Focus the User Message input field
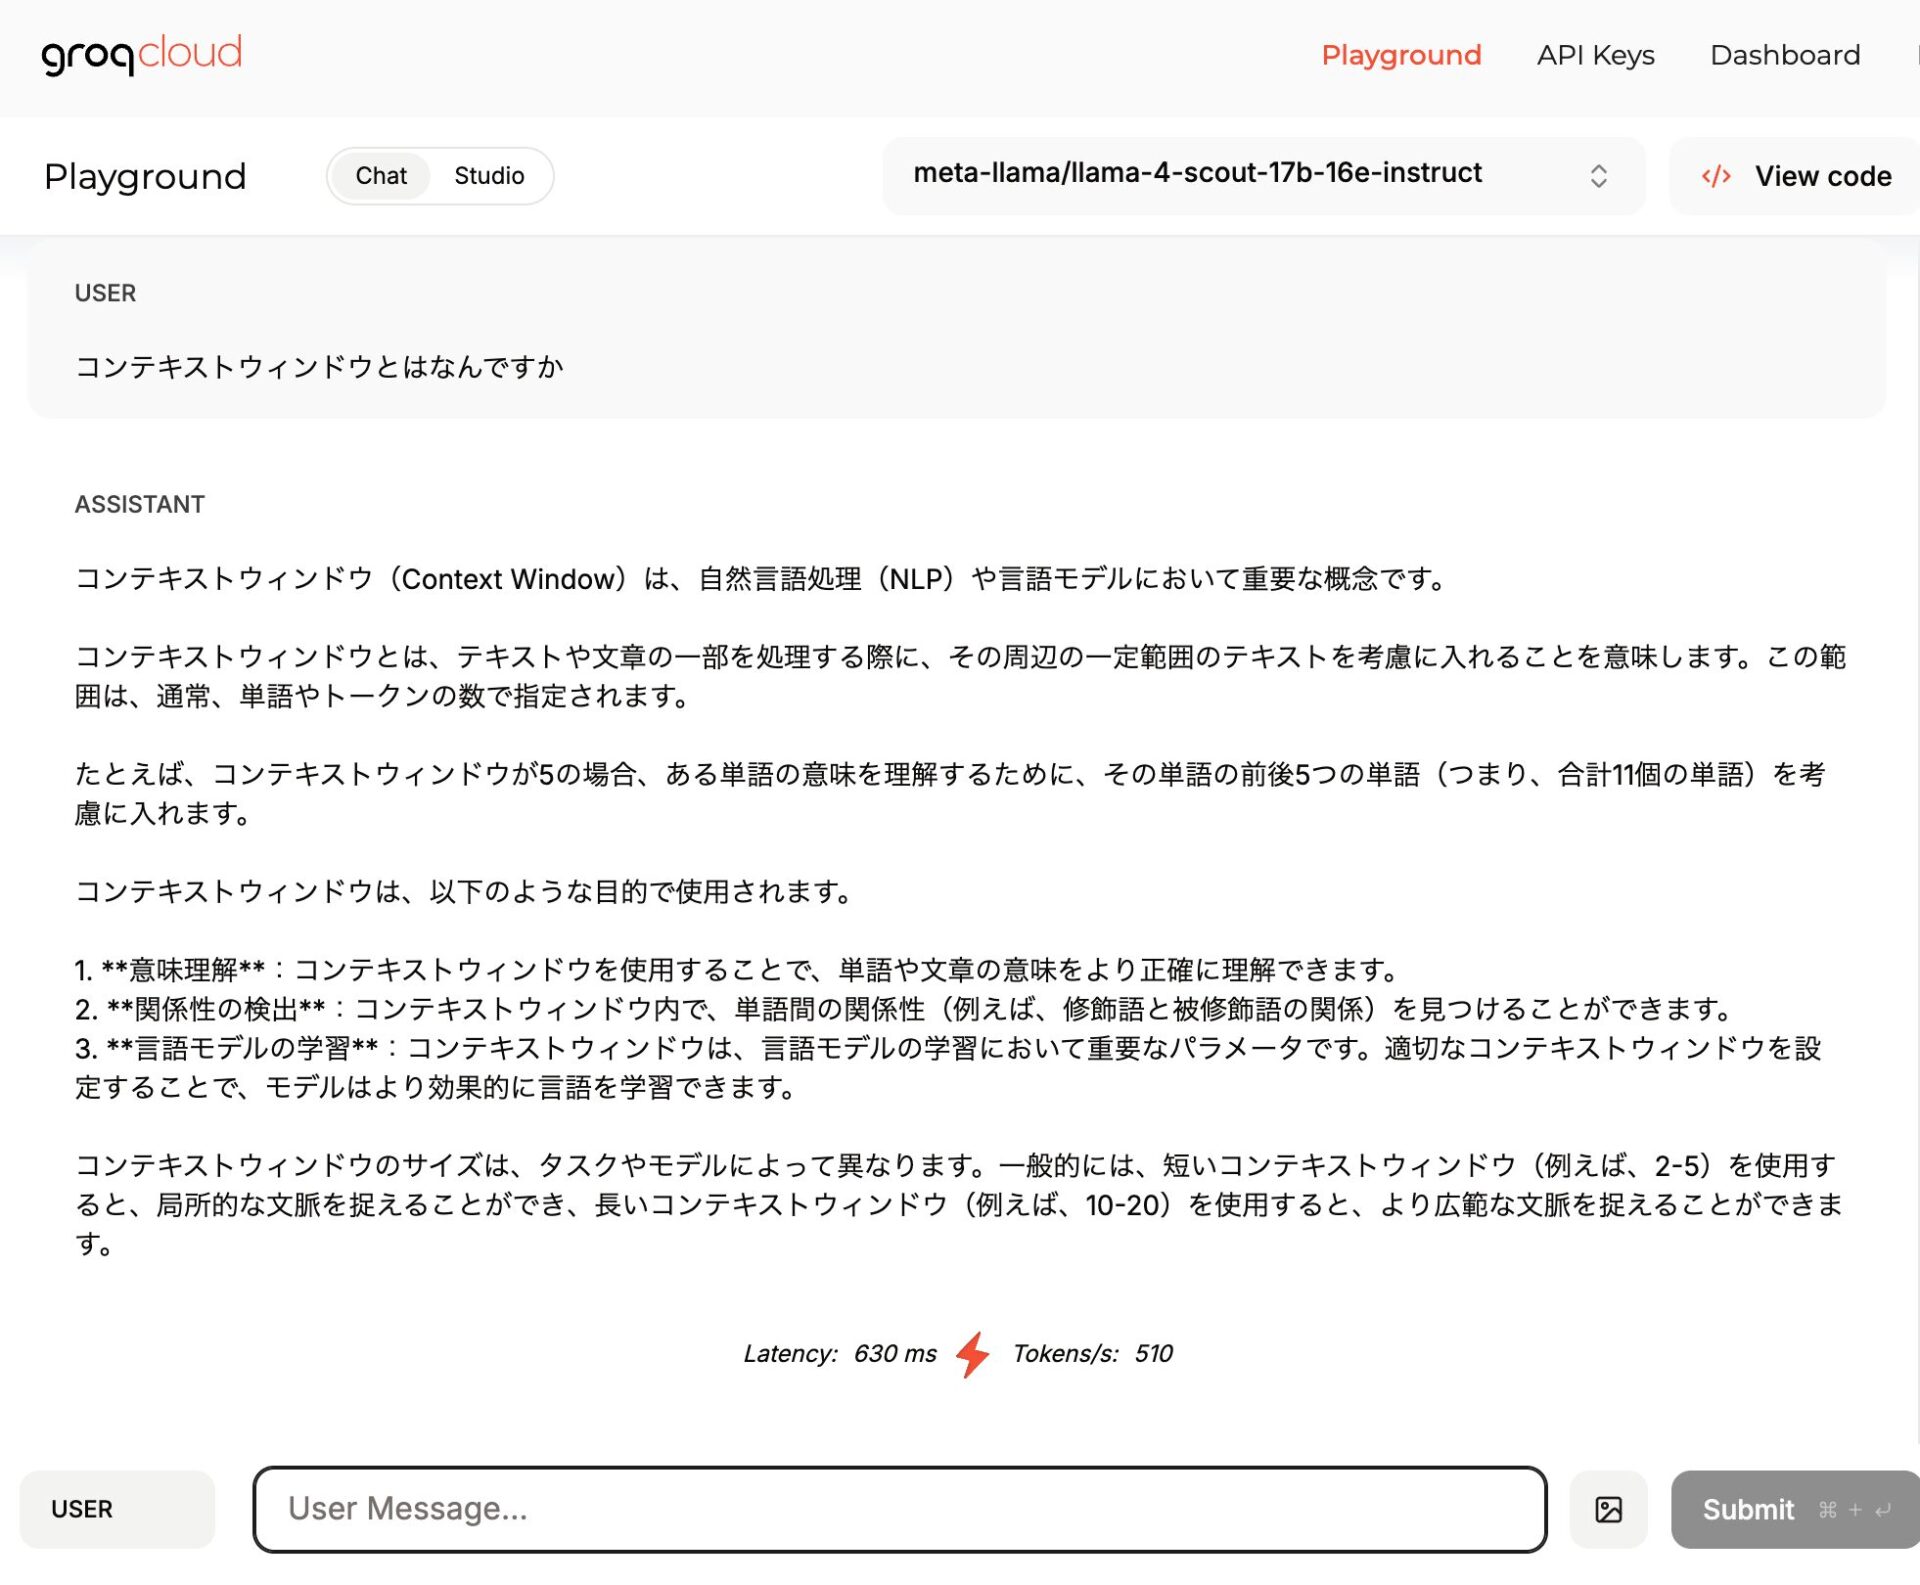This screenshot has width=1920, height=1585. 899,1508
